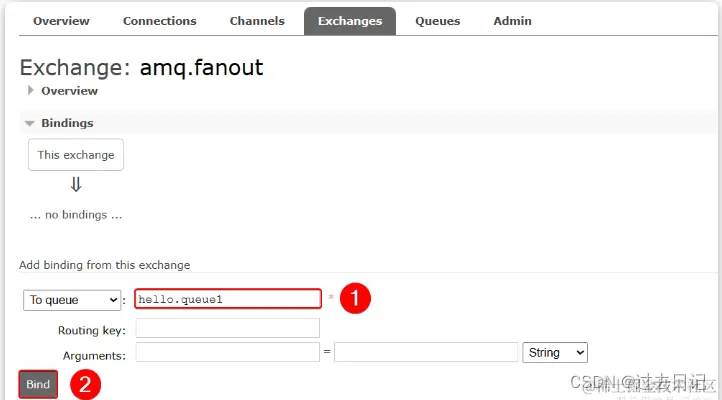This screenshot has width=722, height=400.
Task: Click the Arguments key field
Action: coord(227,352)
